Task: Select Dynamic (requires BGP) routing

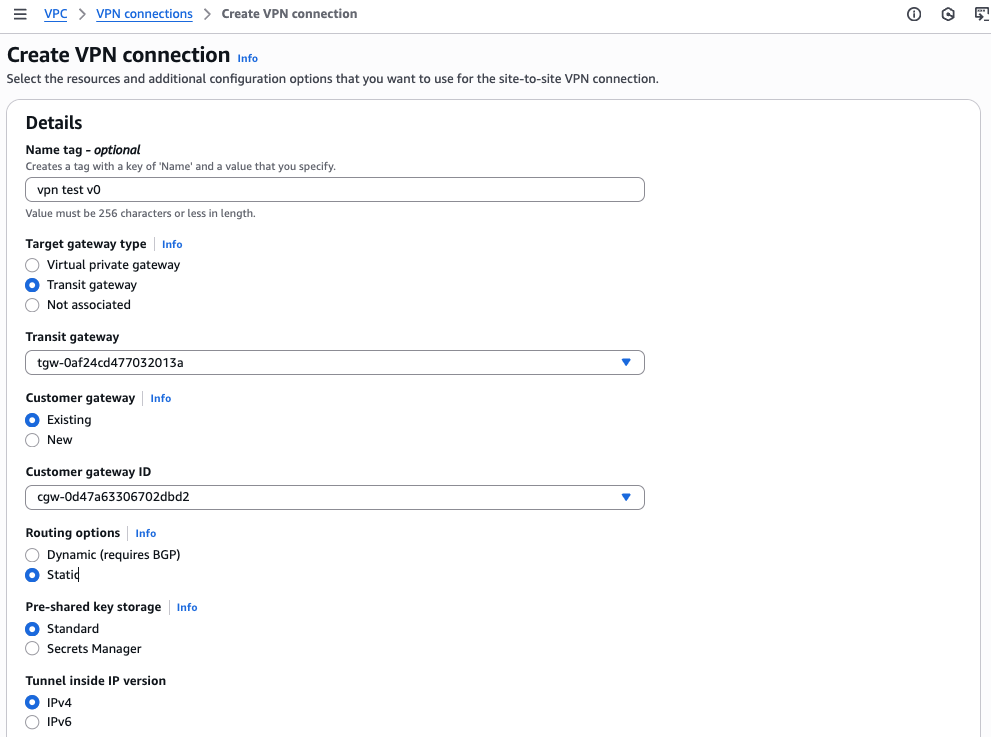Action: tap(33, 555)
